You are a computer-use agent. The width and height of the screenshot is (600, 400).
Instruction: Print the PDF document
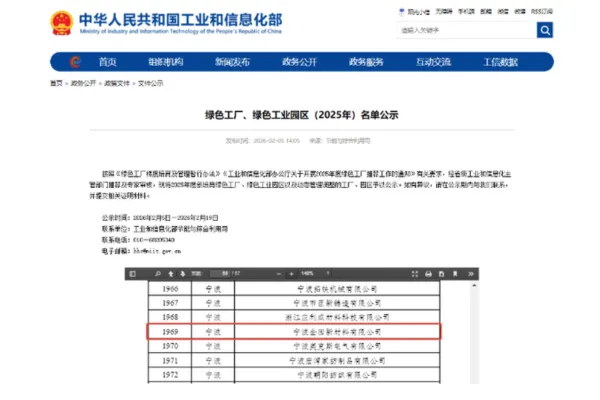click(429, 274)
